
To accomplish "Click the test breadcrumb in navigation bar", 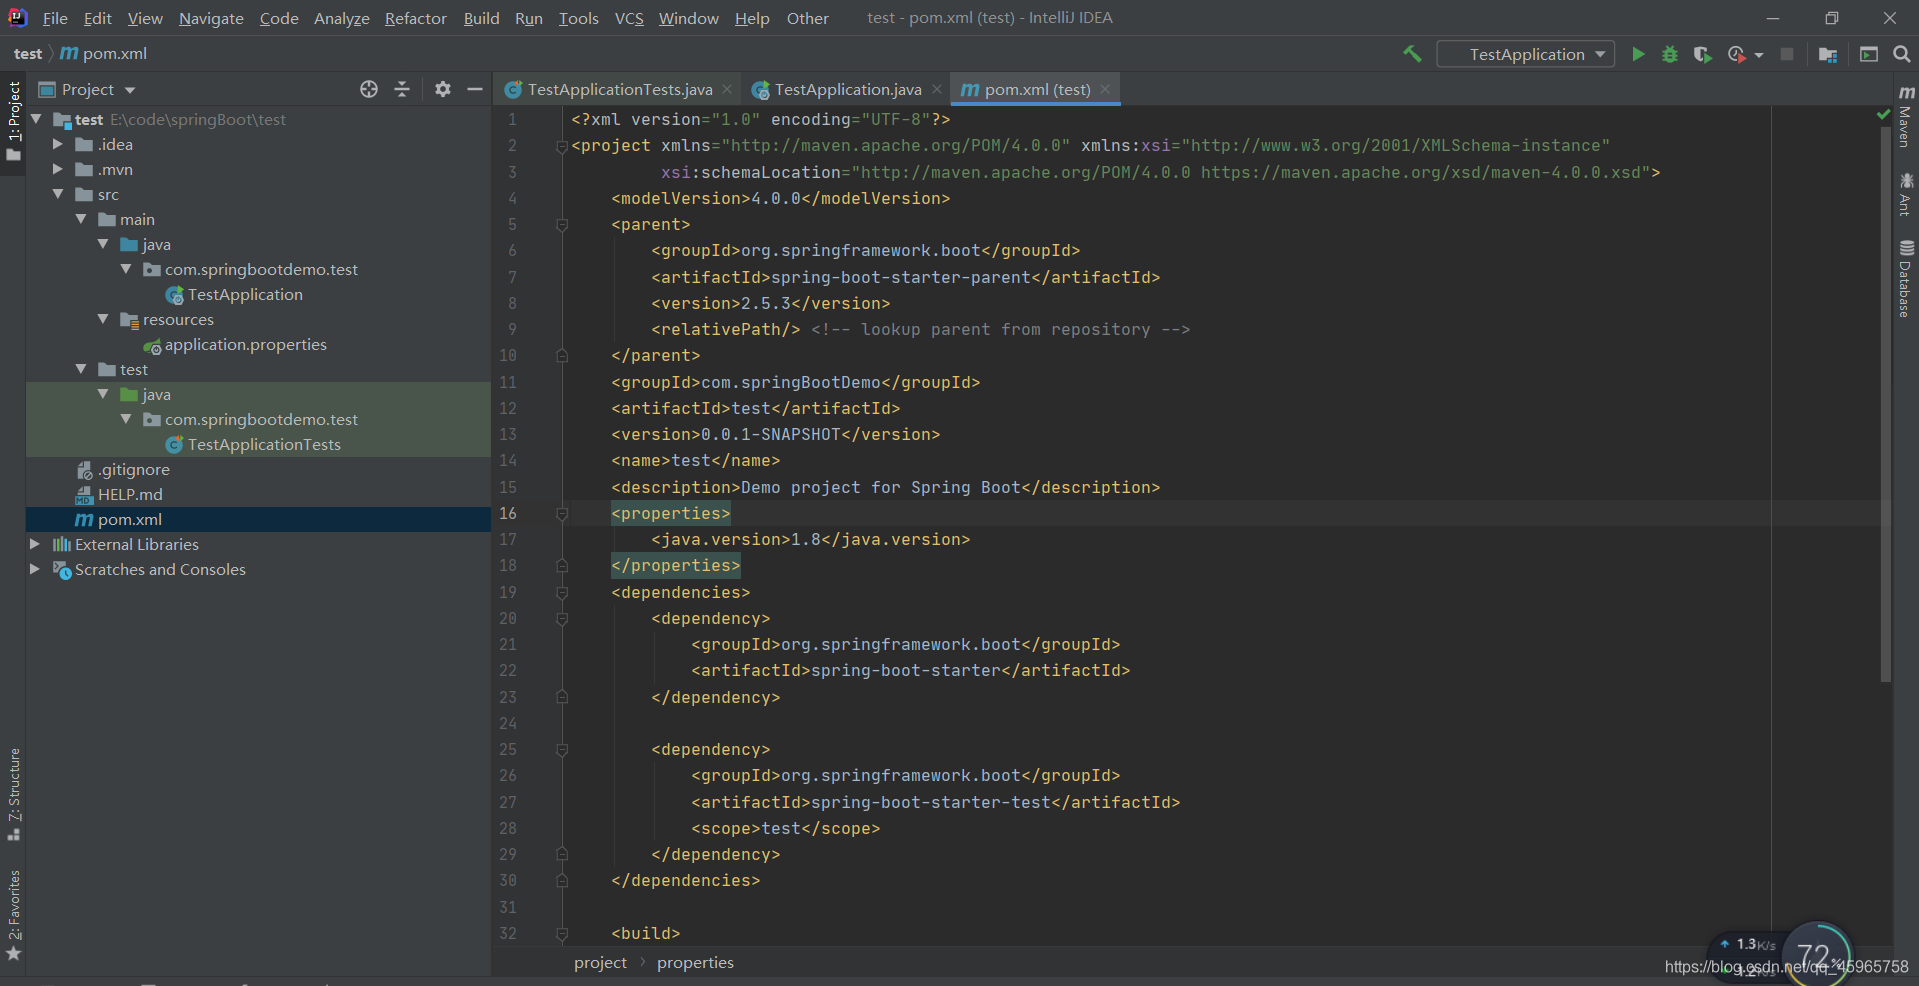I will point(28,54).
